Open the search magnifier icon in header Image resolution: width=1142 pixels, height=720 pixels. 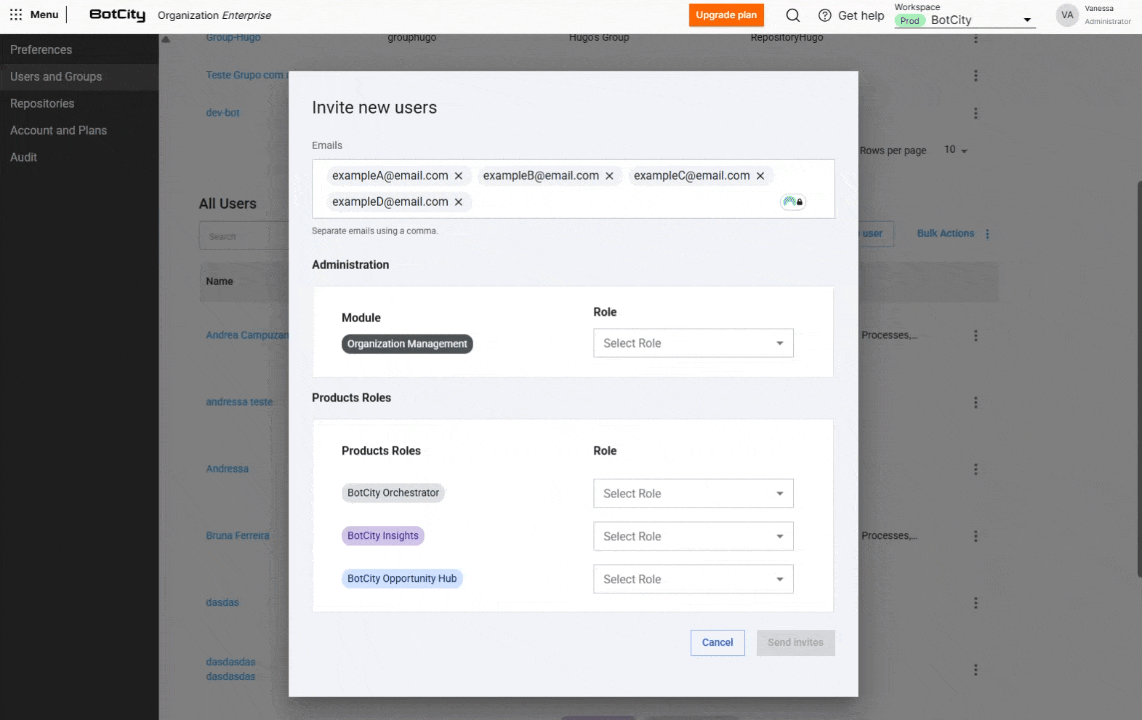tap(793, 15)
